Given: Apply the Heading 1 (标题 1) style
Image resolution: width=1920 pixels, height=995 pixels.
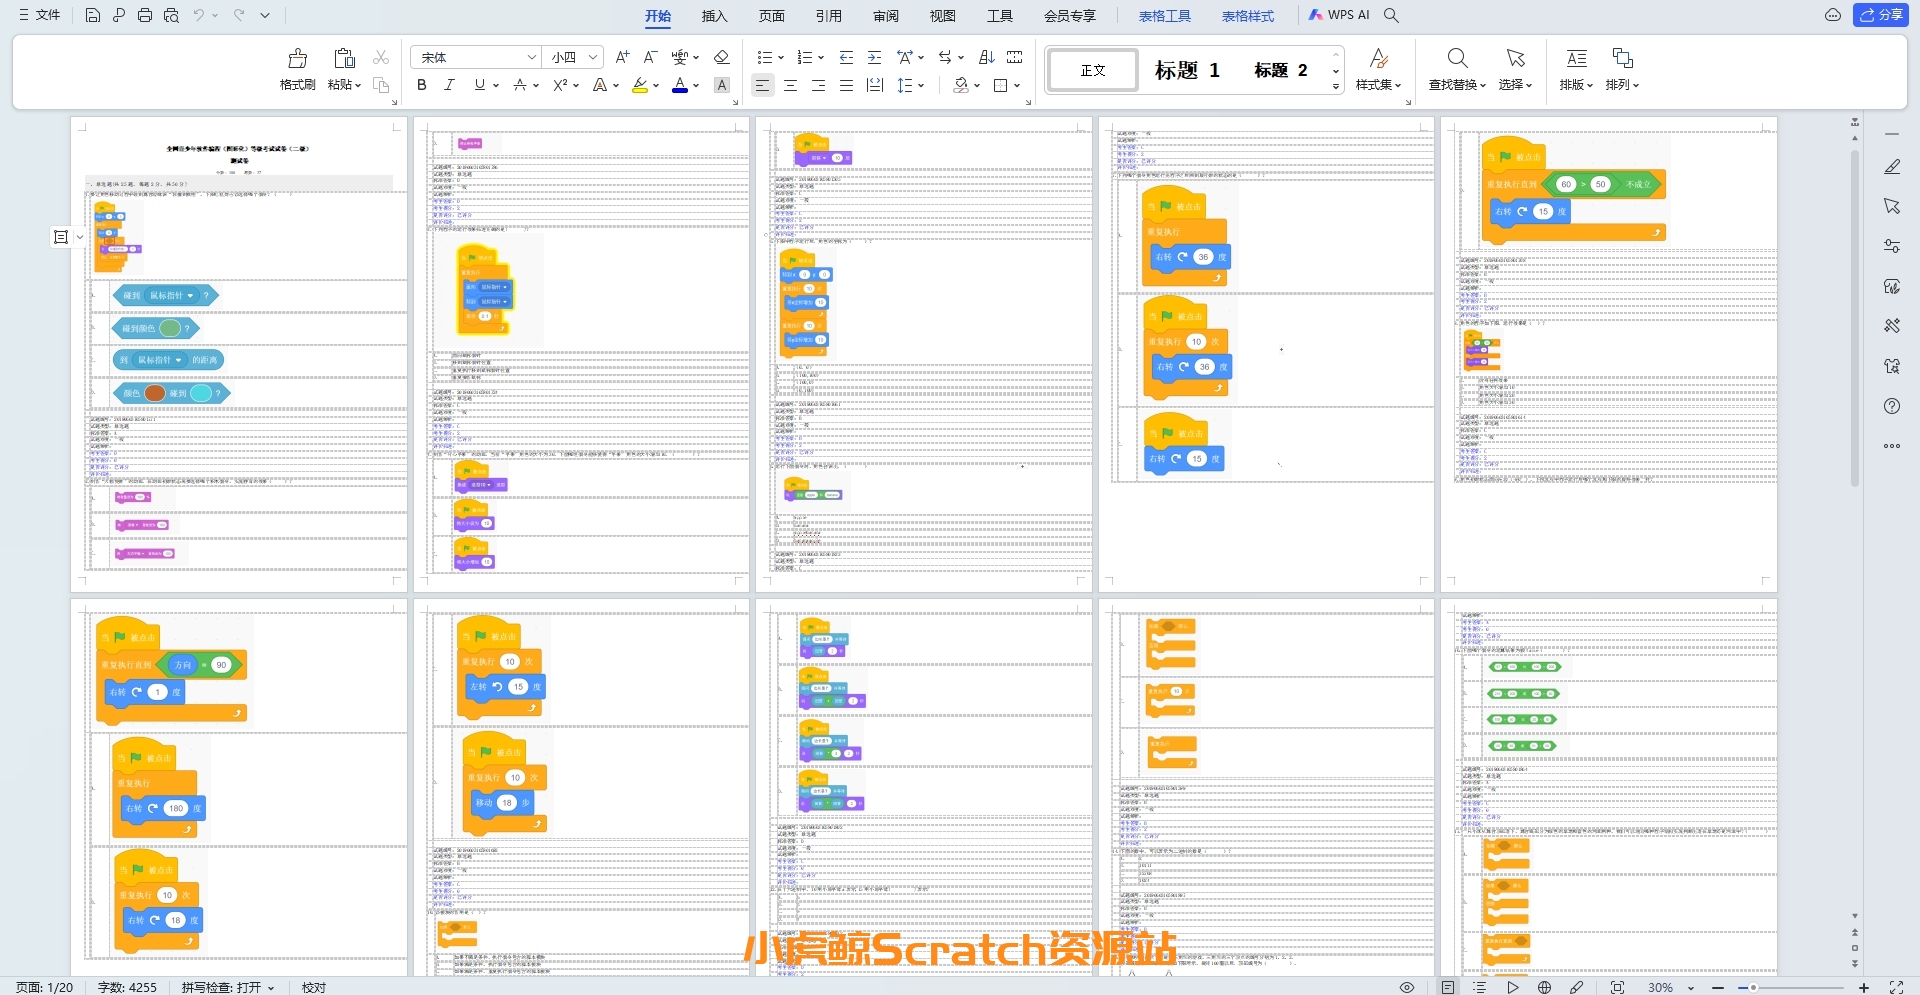Looking at the screenshot, I should click(x=1187, y=70).
